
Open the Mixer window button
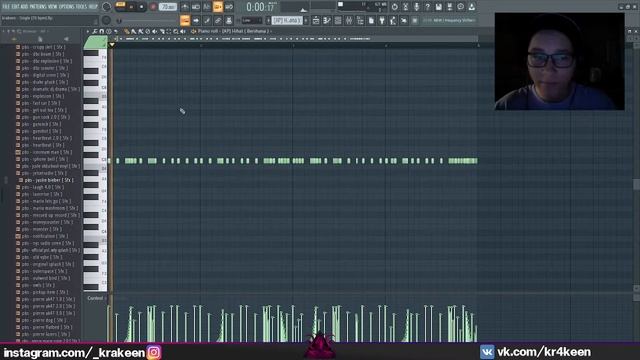349,20
